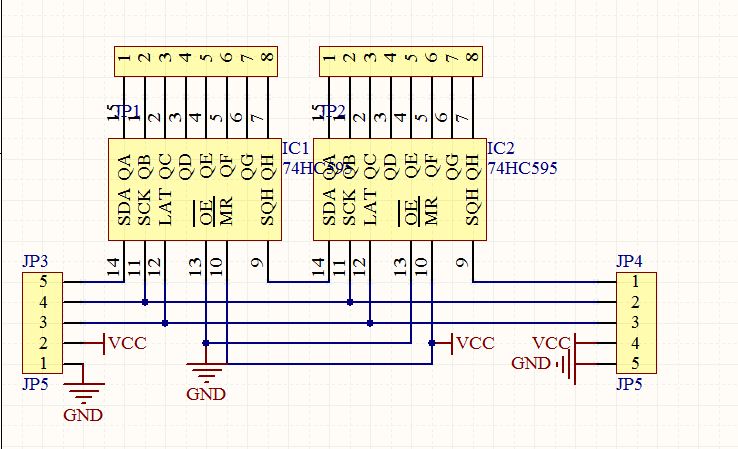Click the JP4 designator text

point(629,261)
